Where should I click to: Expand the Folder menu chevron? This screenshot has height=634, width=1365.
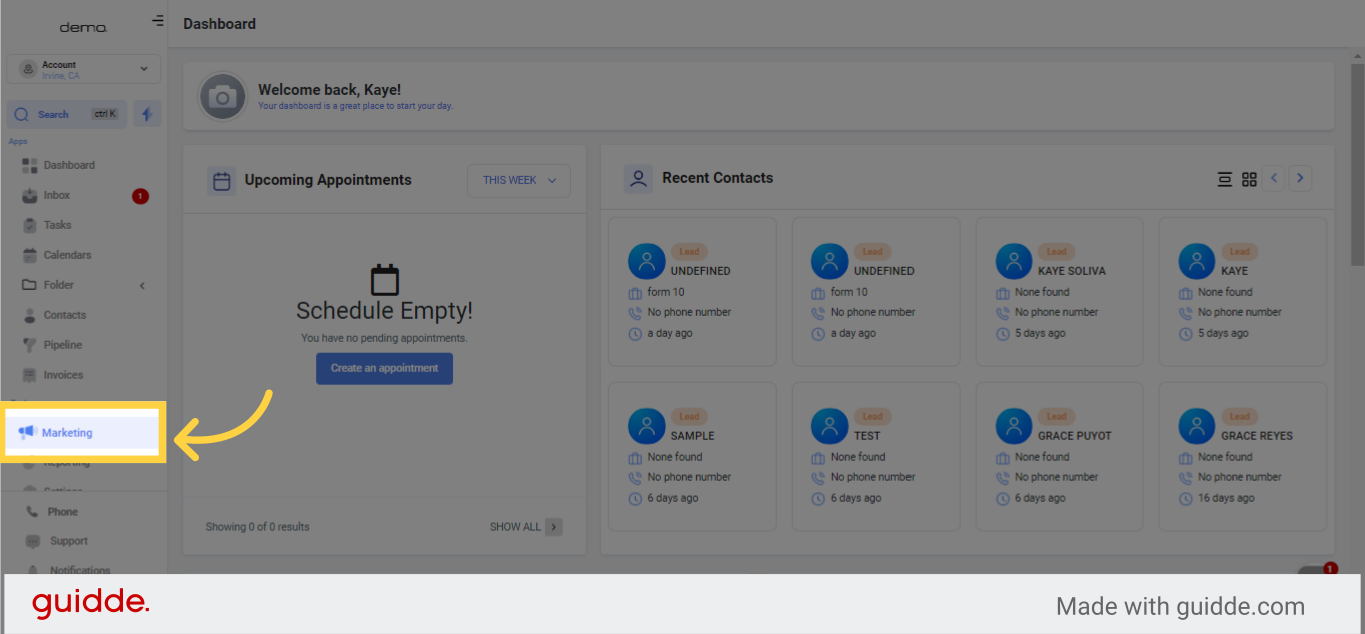pos(142,286)
